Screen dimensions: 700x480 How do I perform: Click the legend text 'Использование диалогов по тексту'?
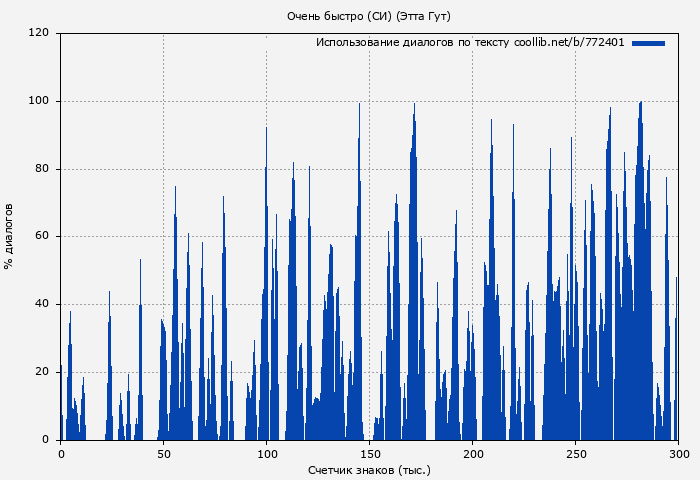tap(412, 43)
